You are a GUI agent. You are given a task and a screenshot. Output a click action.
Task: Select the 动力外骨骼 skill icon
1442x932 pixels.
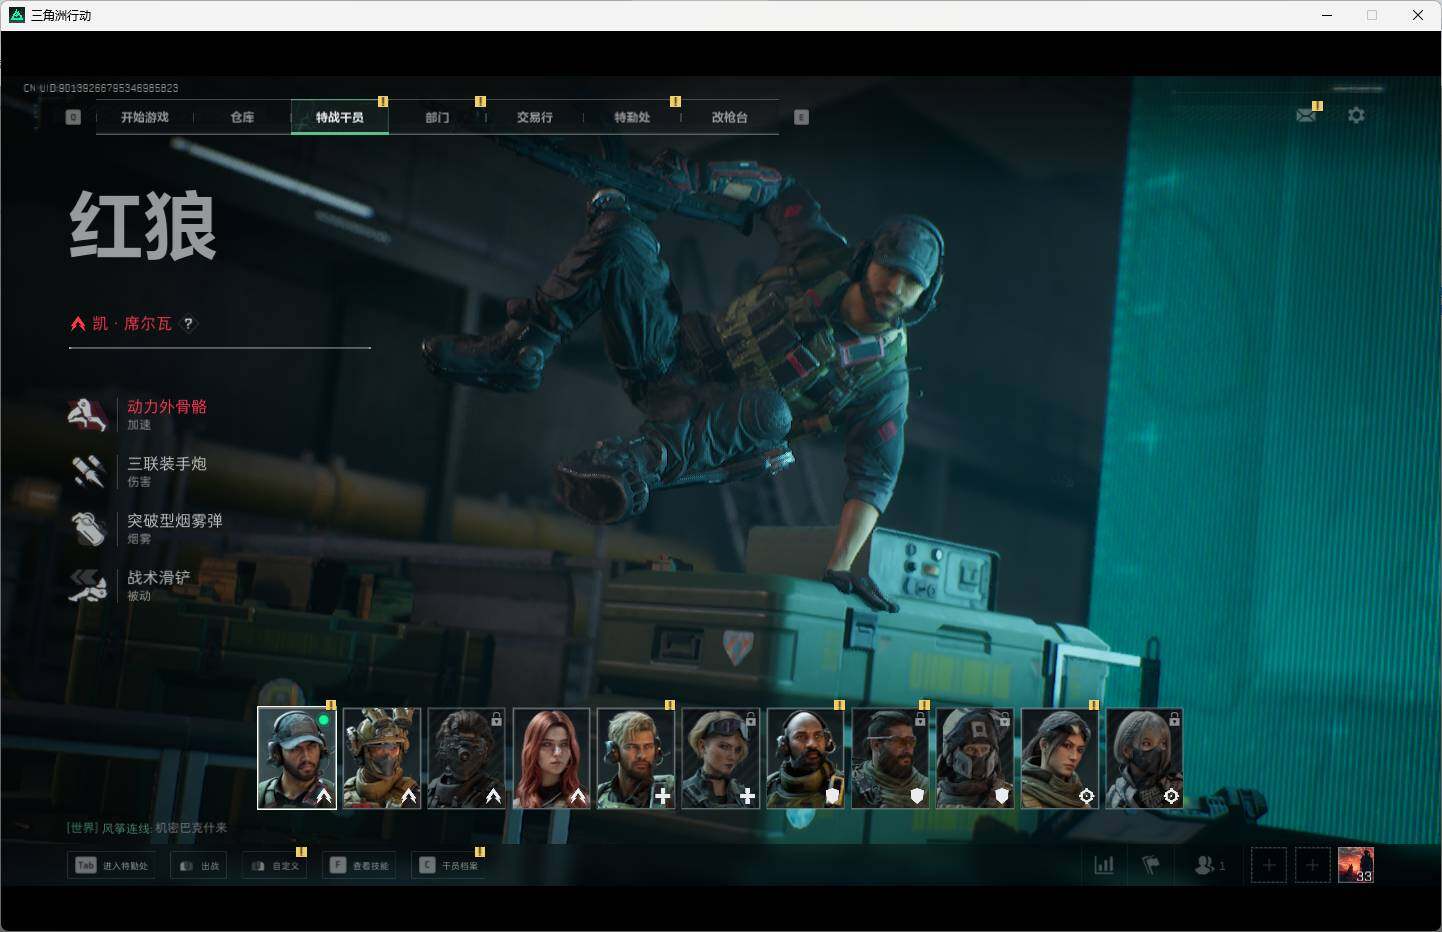coord(87,414)
